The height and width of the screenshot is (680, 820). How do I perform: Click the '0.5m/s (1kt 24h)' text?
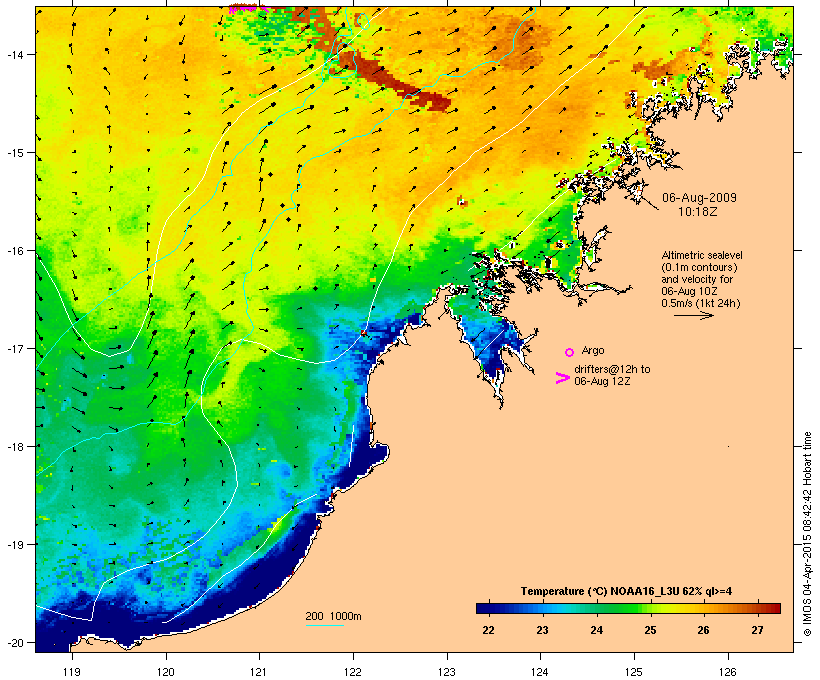point(701,303)
